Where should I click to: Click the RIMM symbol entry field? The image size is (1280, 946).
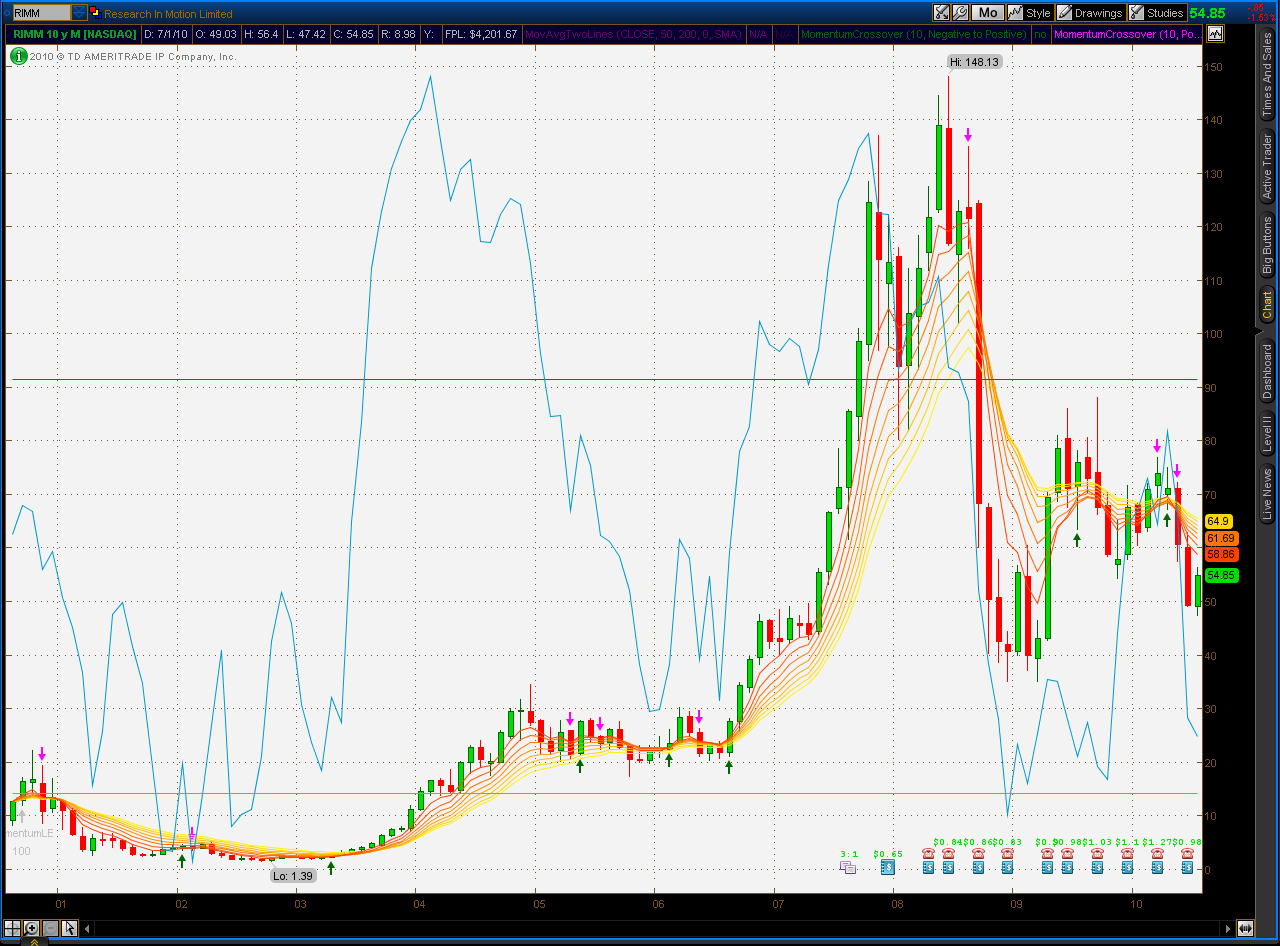point(40,13)
